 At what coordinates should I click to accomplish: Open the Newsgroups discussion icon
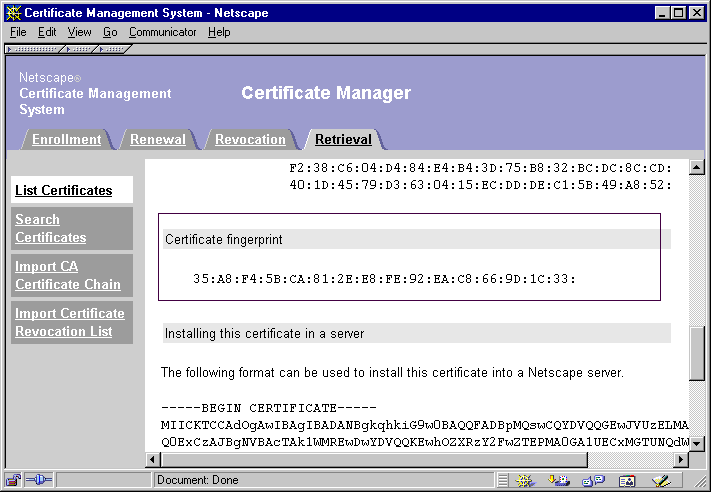pos(593,480)
